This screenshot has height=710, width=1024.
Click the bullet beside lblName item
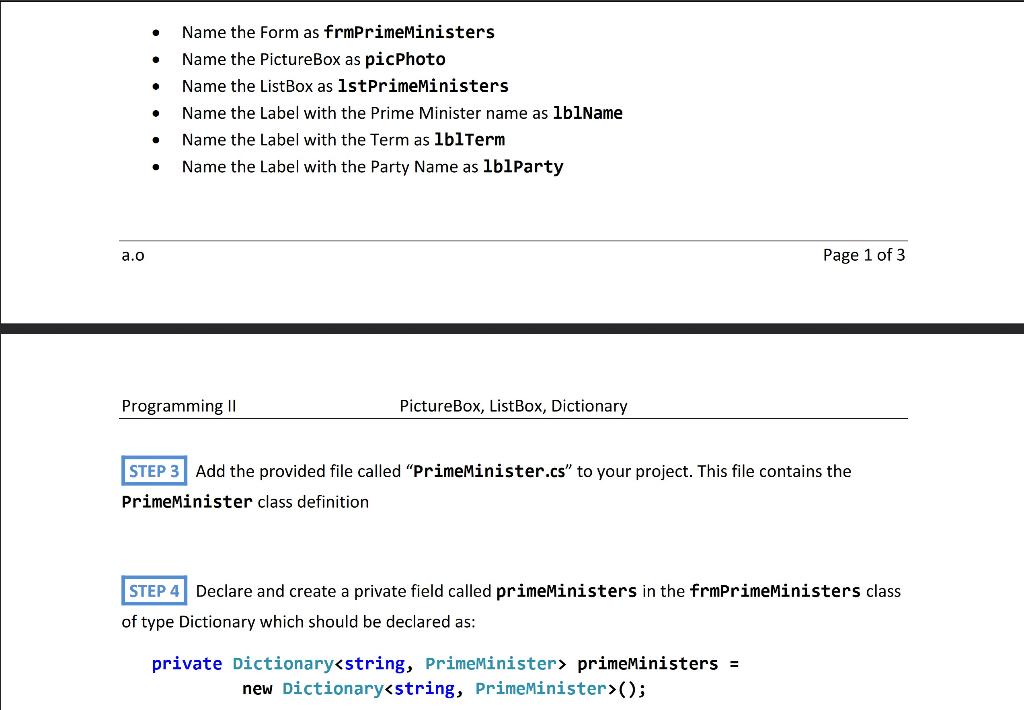pos(157,113)
